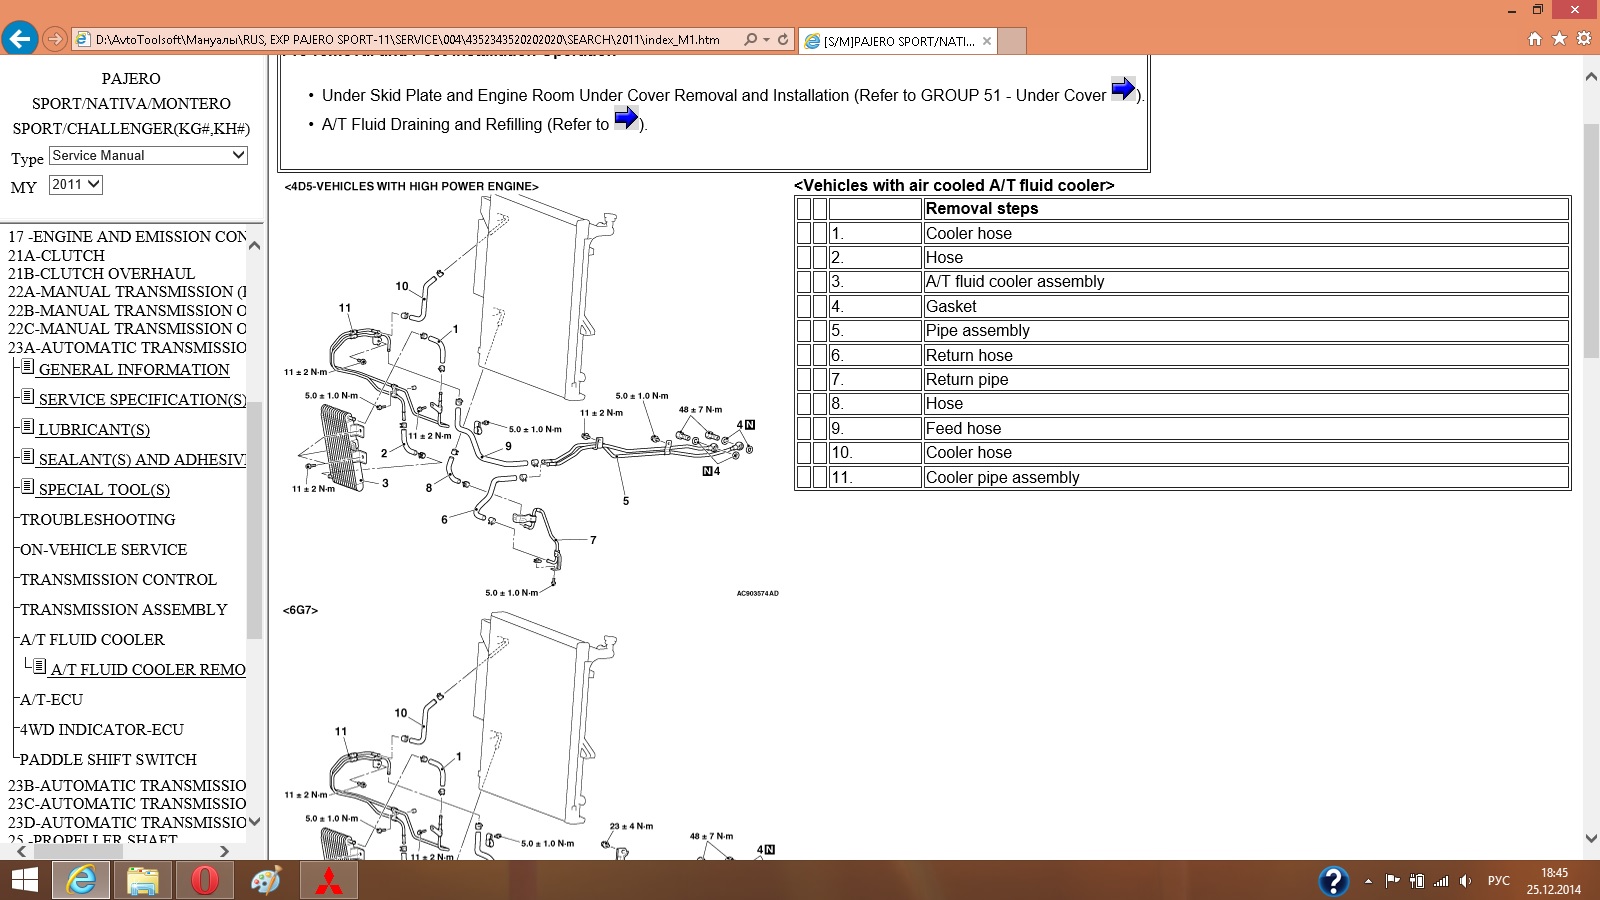Tick the first checkbox for Cooler hose row 1

pos(804,233)
